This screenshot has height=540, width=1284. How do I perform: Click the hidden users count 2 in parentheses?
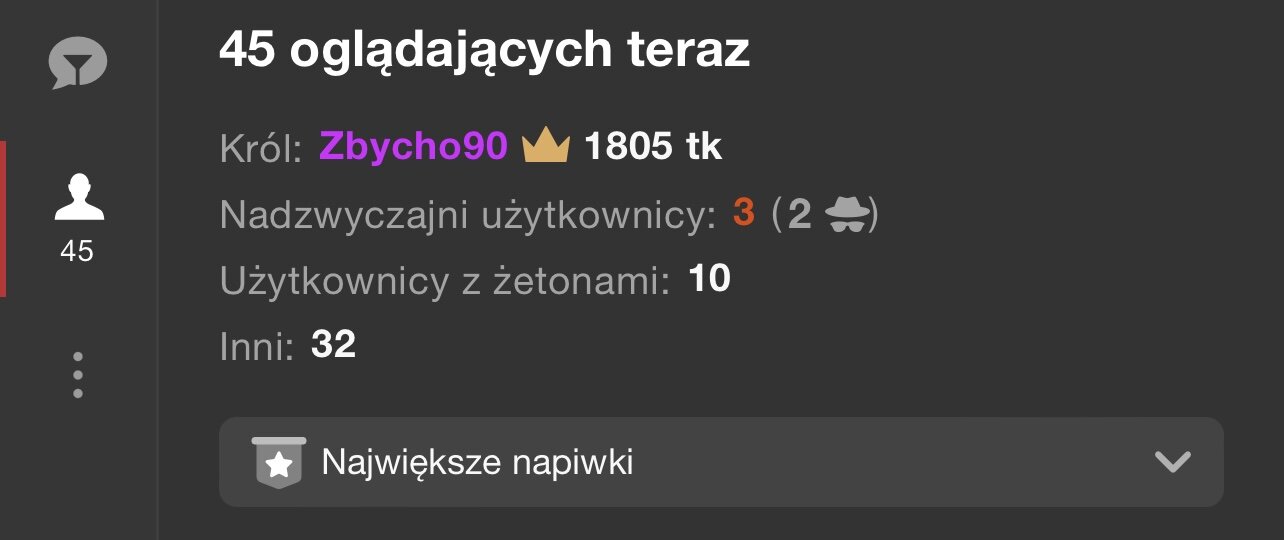coord(799,214)
